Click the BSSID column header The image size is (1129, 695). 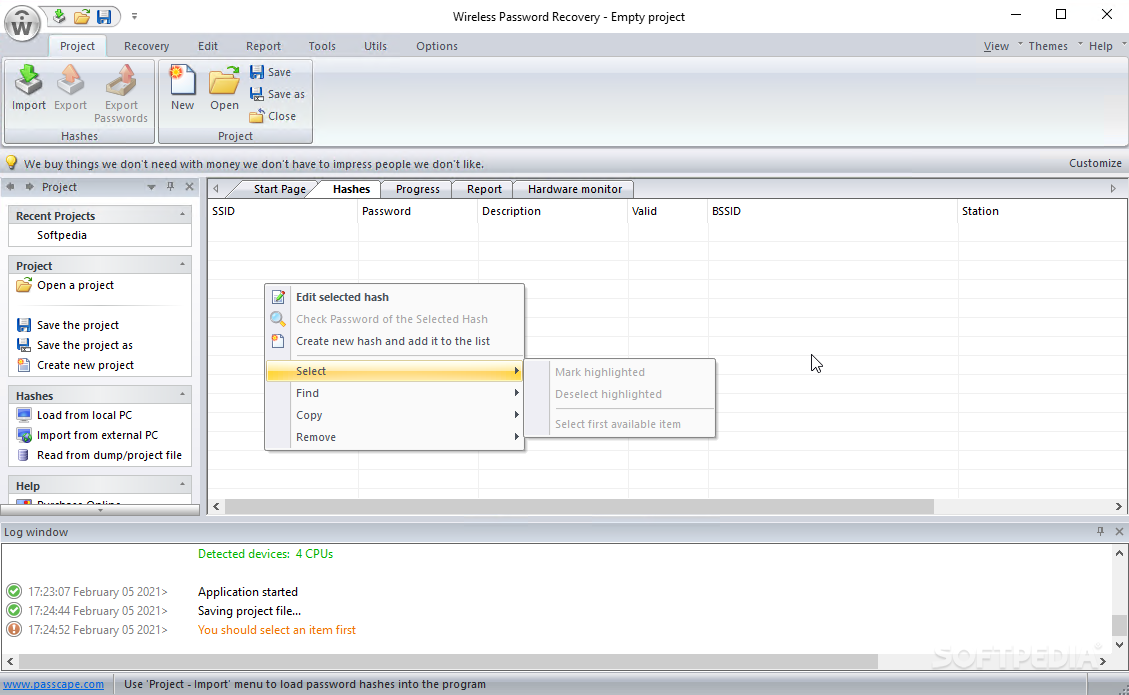click(833, 211)
